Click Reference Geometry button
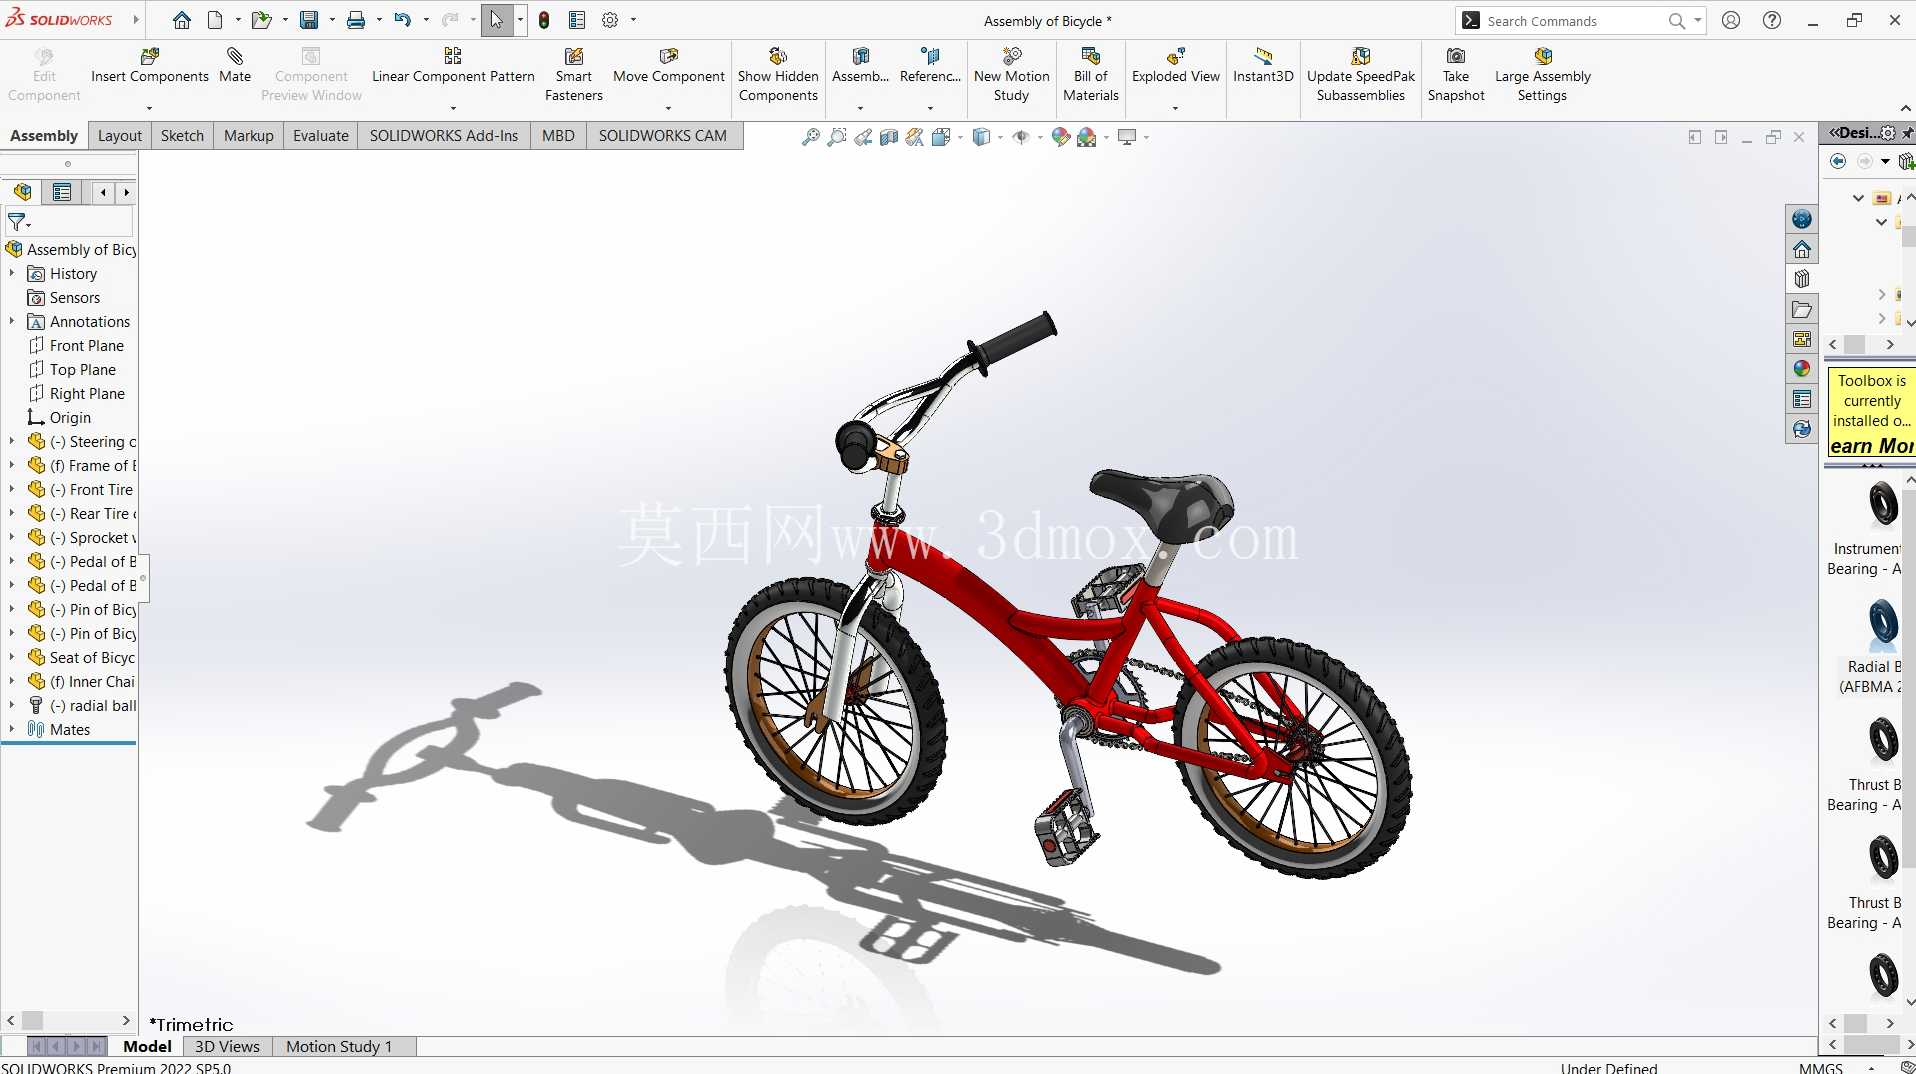1916x1074 pixels. pyautogui.click(x=930, y=66)
